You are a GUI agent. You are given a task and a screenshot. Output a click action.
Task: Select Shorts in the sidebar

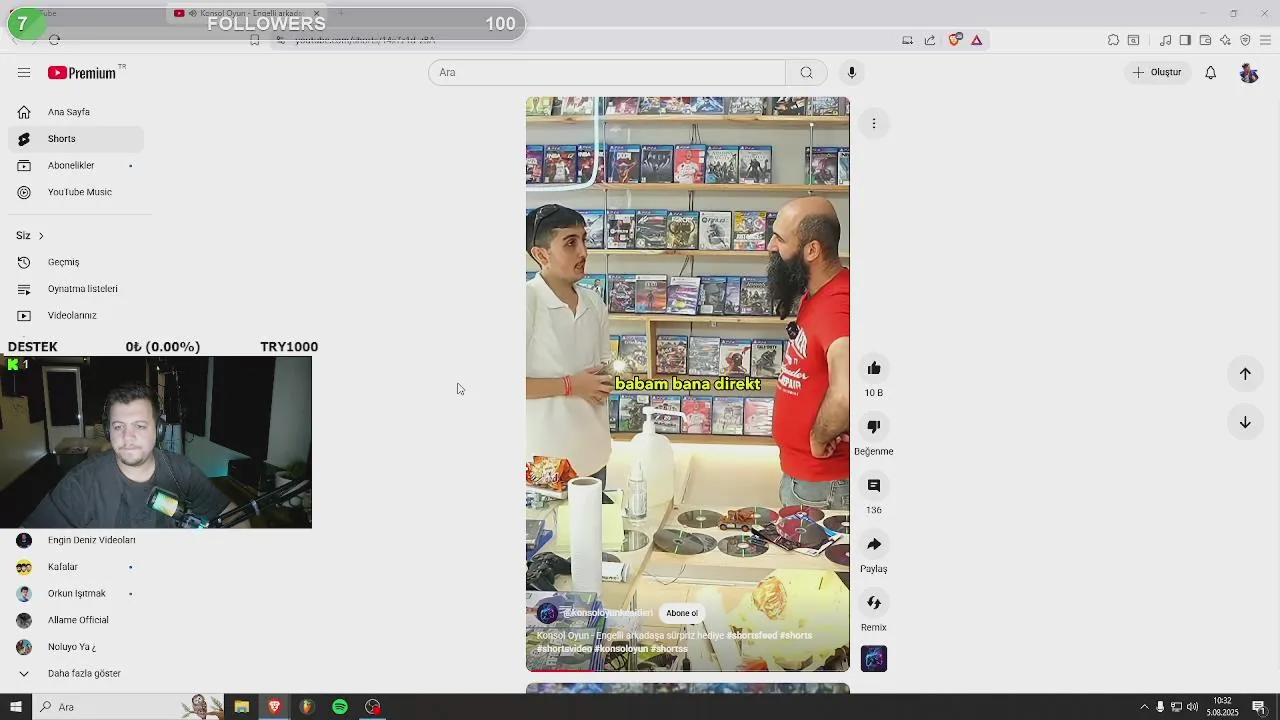point(76,139)
